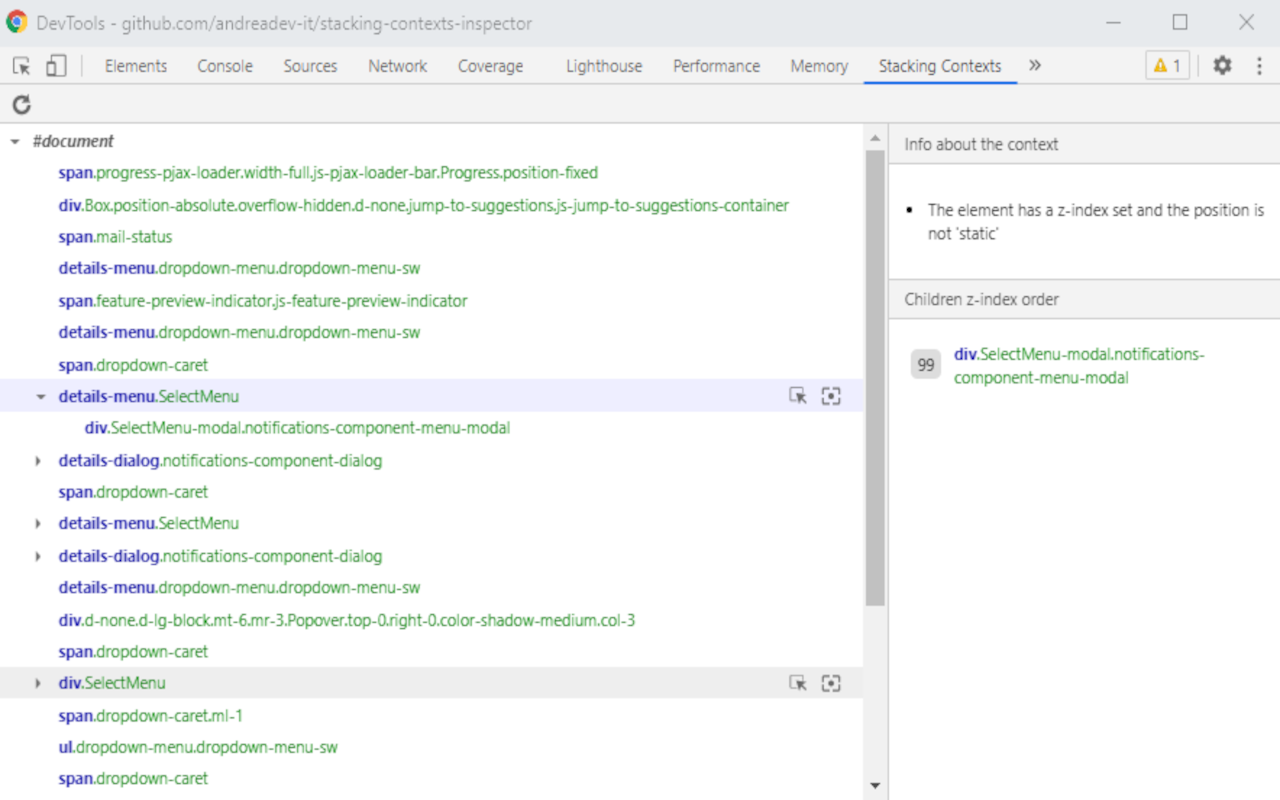The height and width of the screenshot is (800, 1280).
Task: Click the scrollbar down arrow
Action: pyautogui.click(x=875, y=785)
